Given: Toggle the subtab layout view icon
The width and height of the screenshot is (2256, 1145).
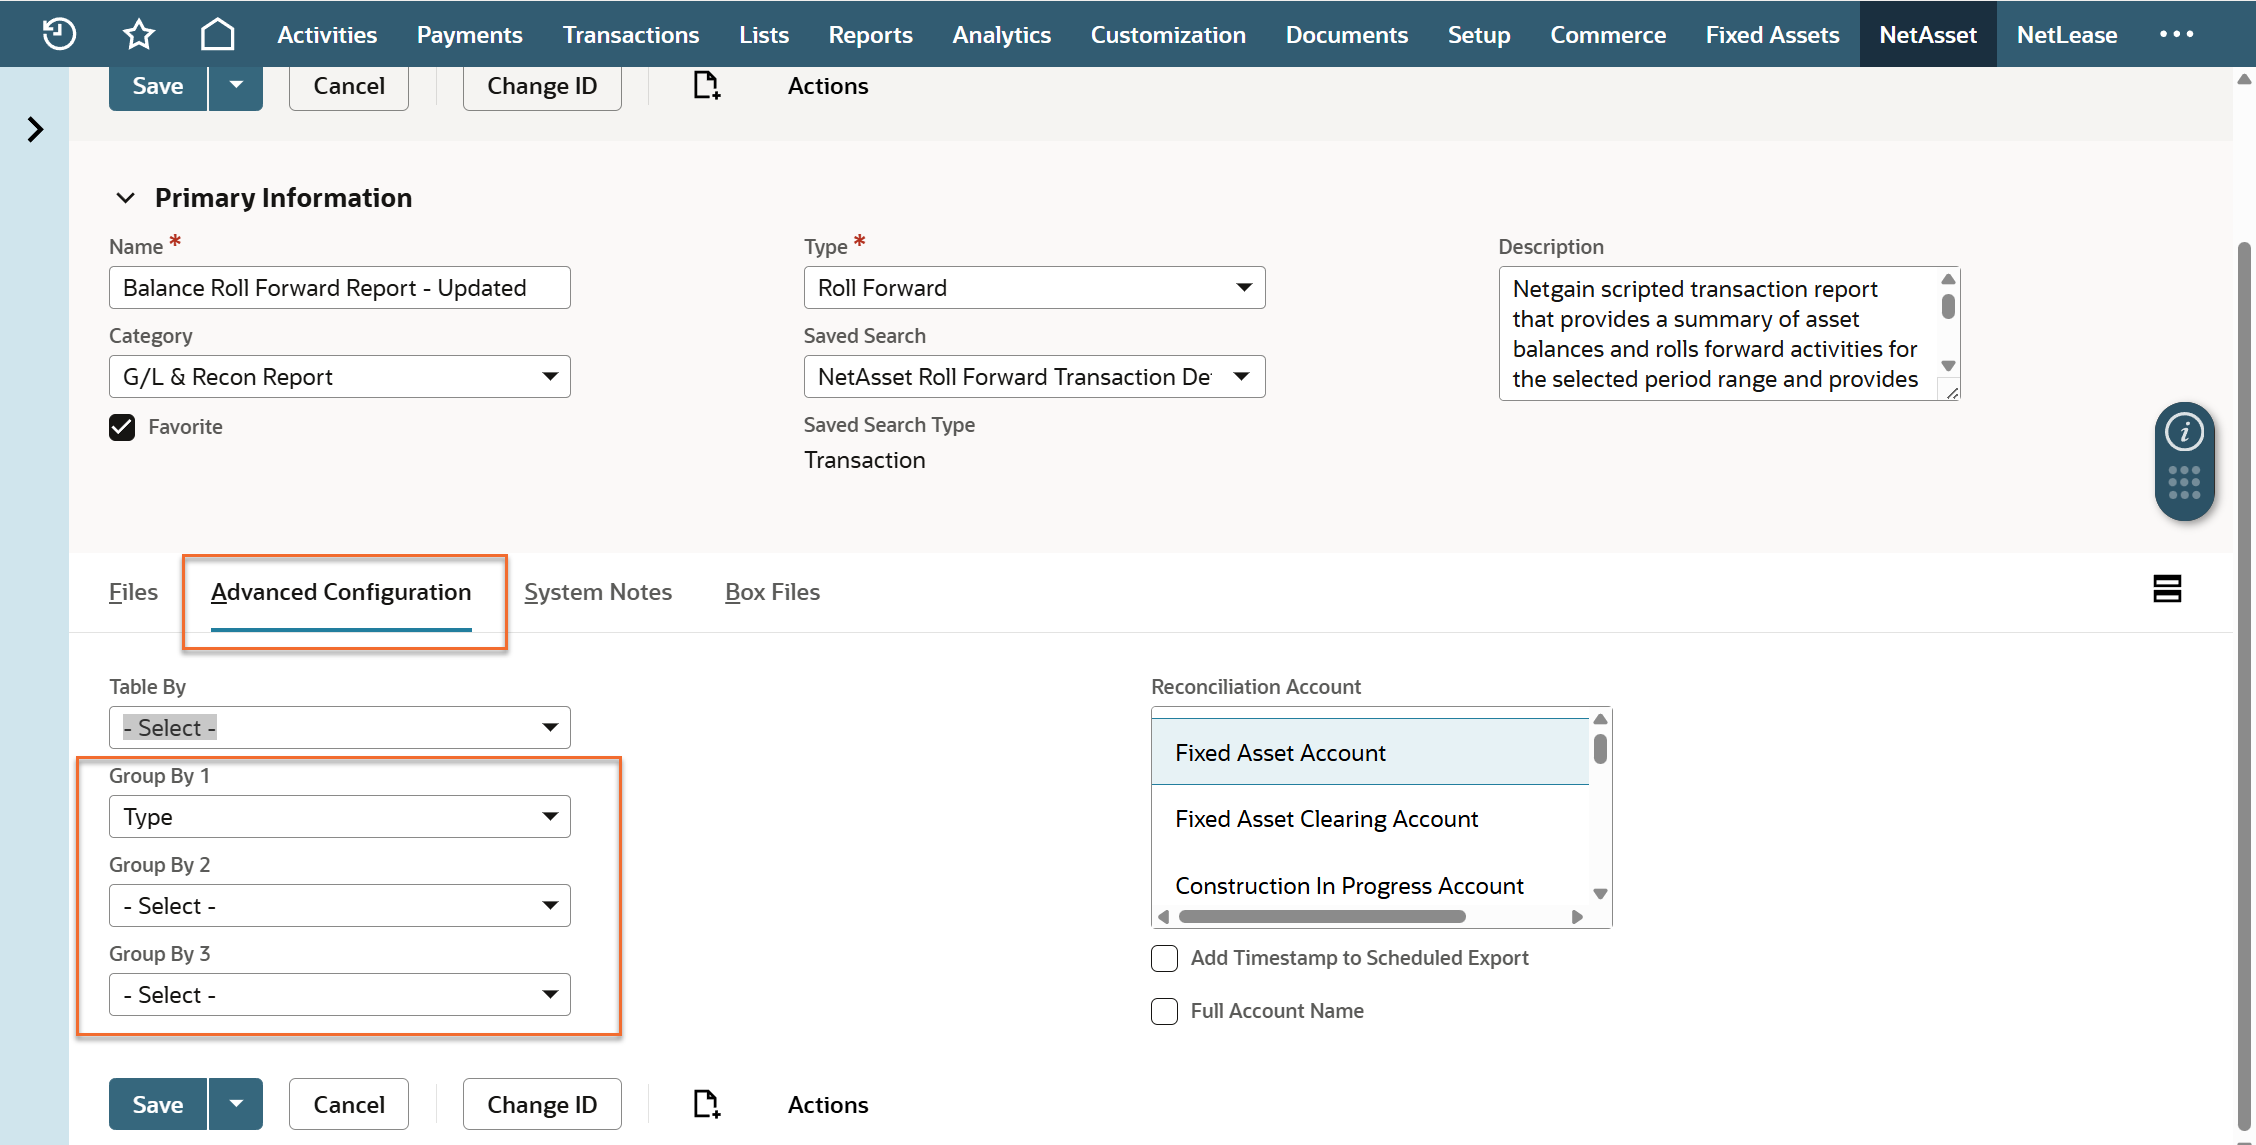Looking at the screenshot, I should [x=2167, y=589].
